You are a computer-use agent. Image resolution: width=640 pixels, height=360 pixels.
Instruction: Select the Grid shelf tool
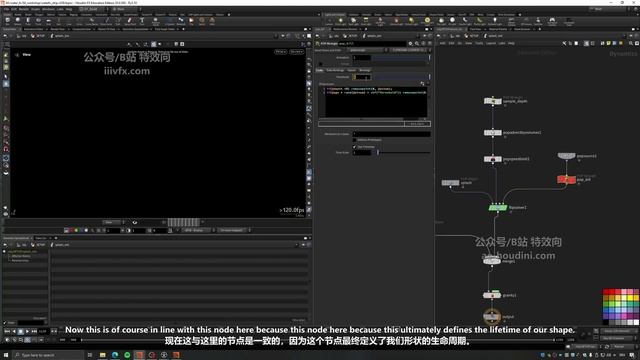tap(48, 21)
